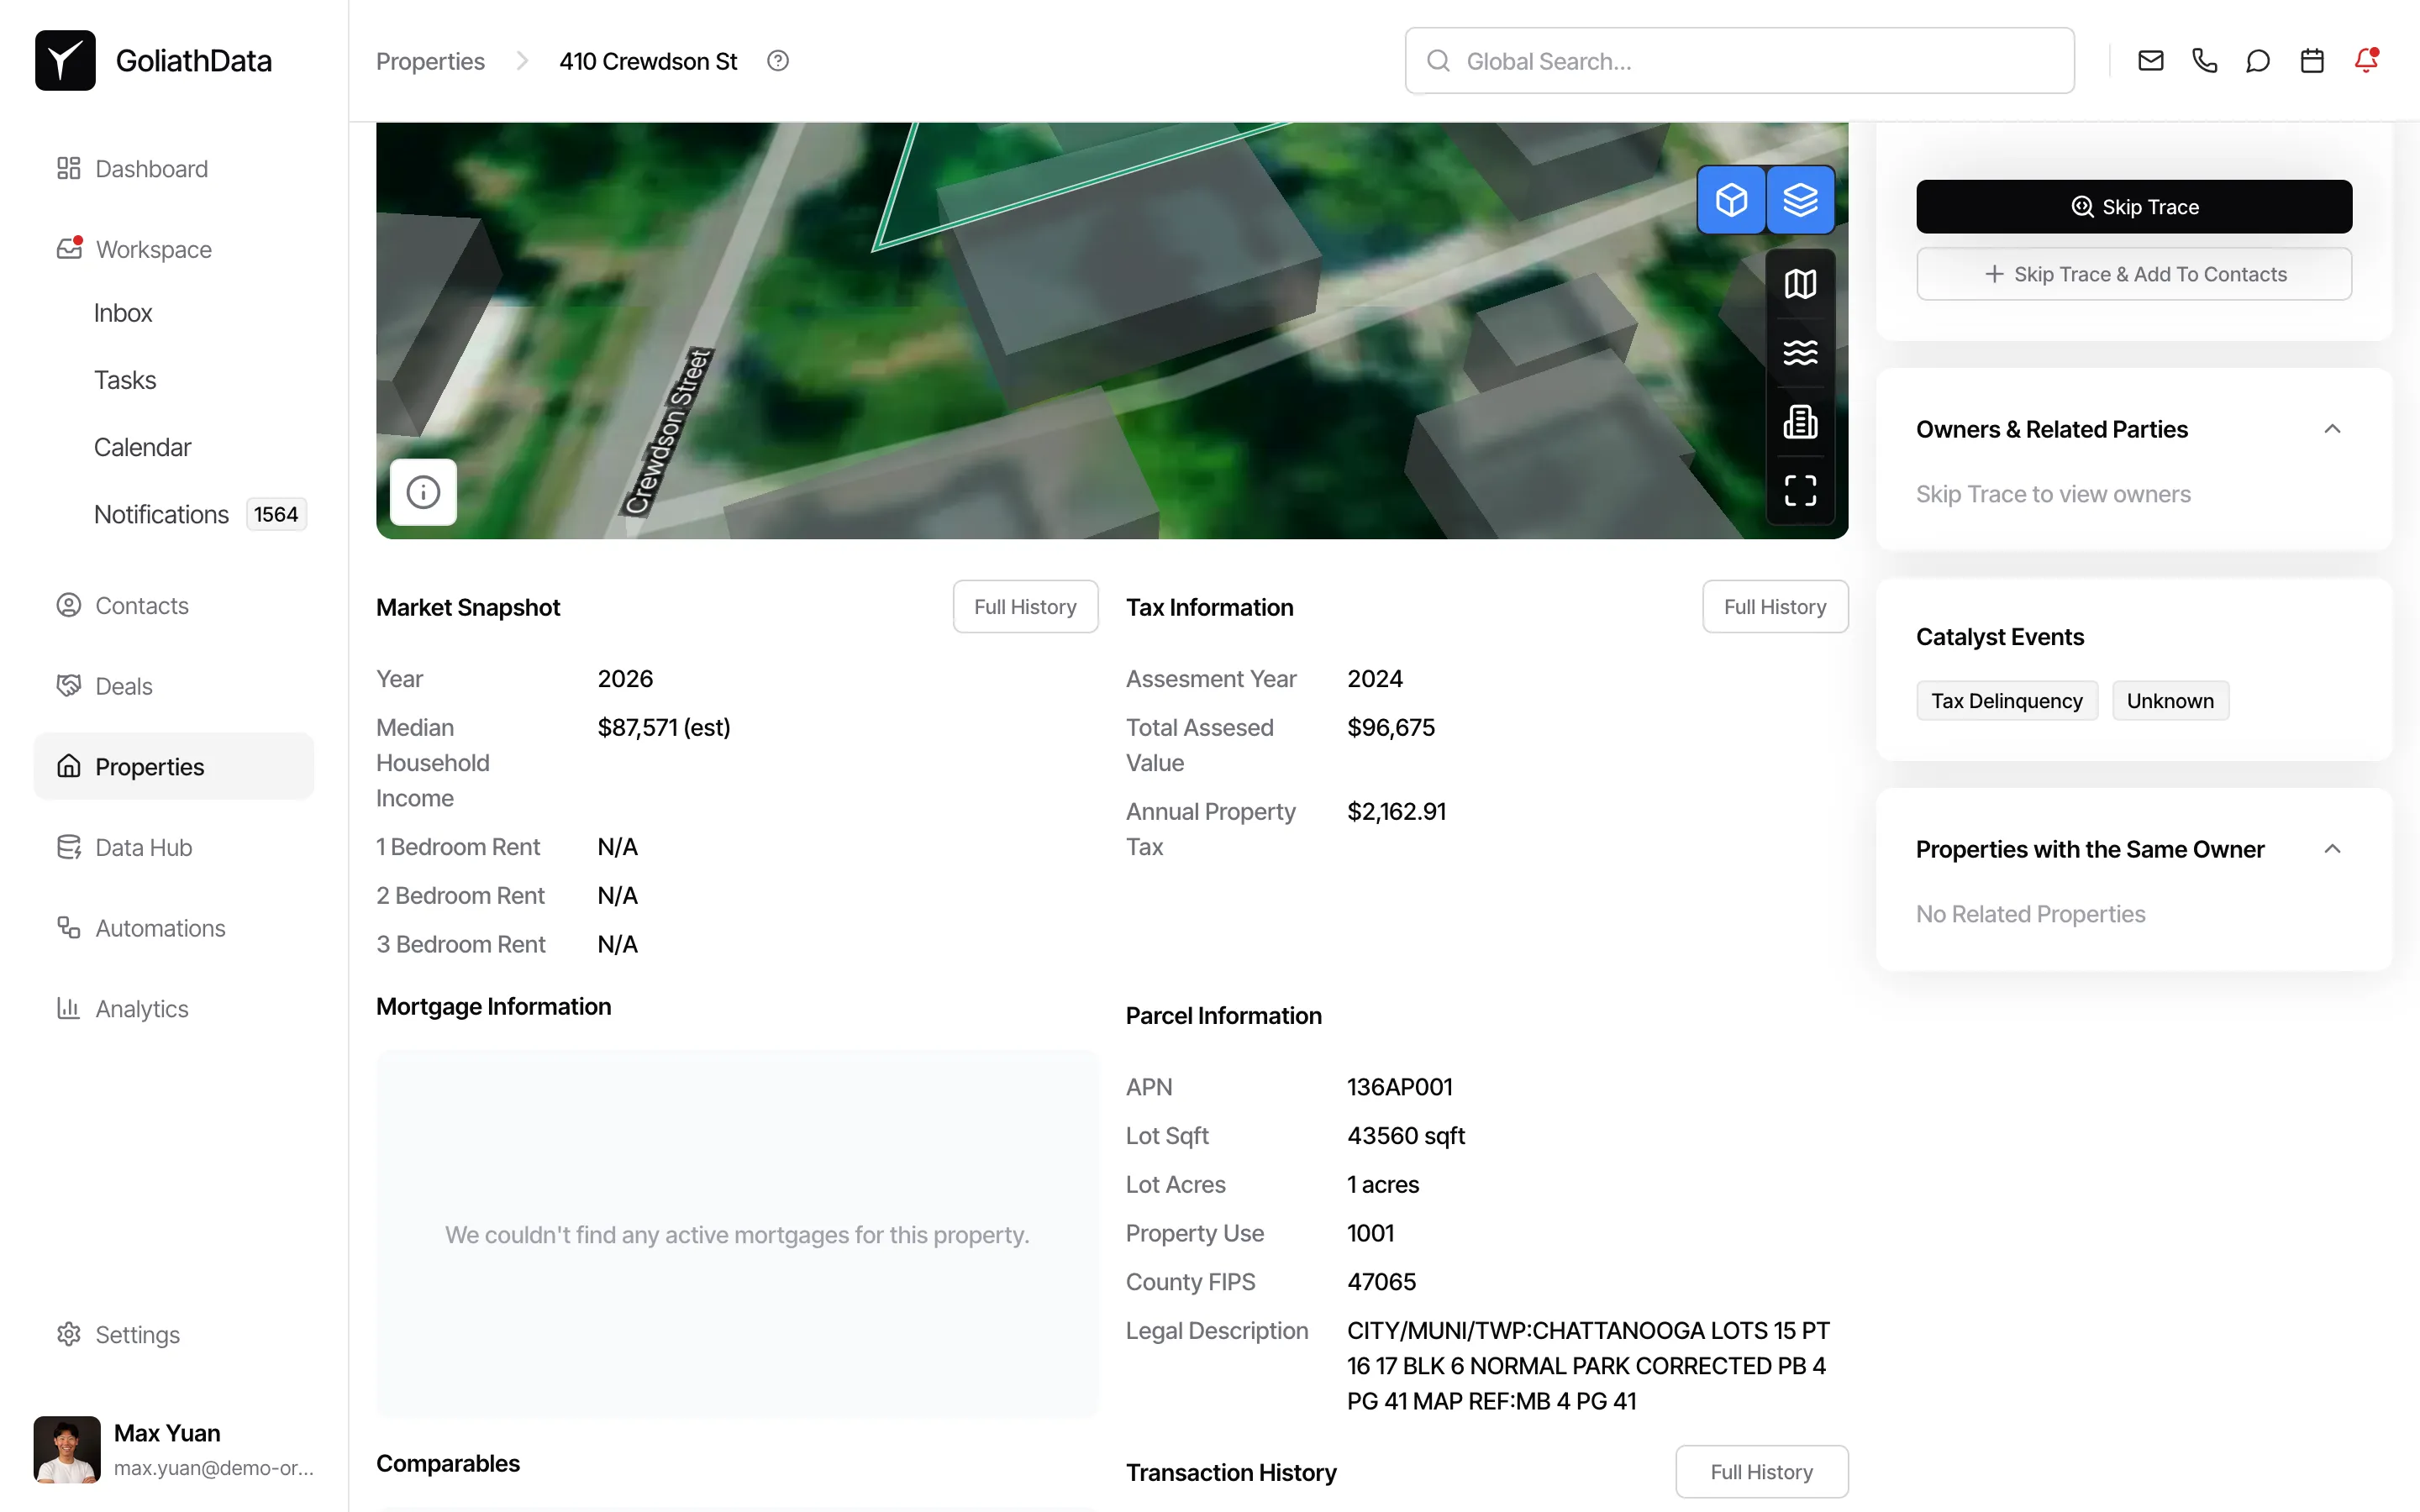Focus the Global Search field
2420x1512 pixels.
coord(1740,61)
